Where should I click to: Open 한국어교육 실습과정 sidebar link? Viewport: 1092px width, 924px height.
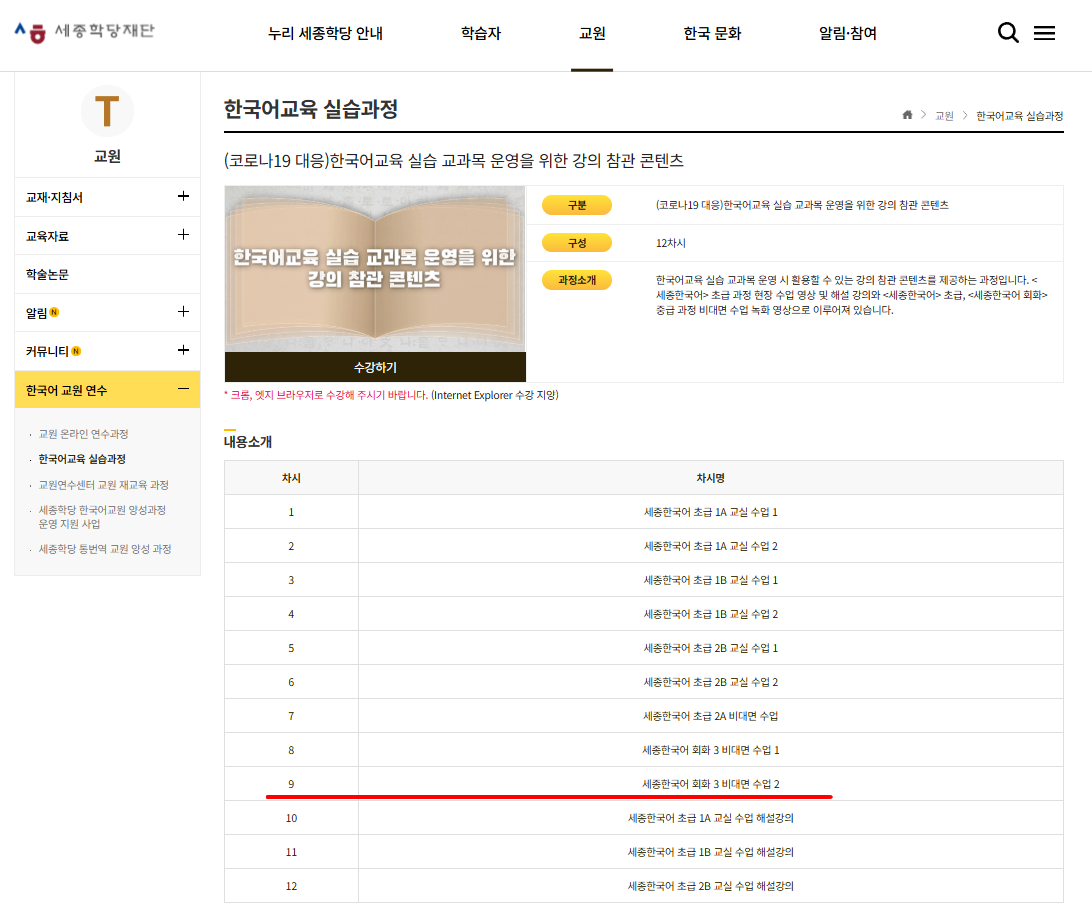click(x=82, y=459)
